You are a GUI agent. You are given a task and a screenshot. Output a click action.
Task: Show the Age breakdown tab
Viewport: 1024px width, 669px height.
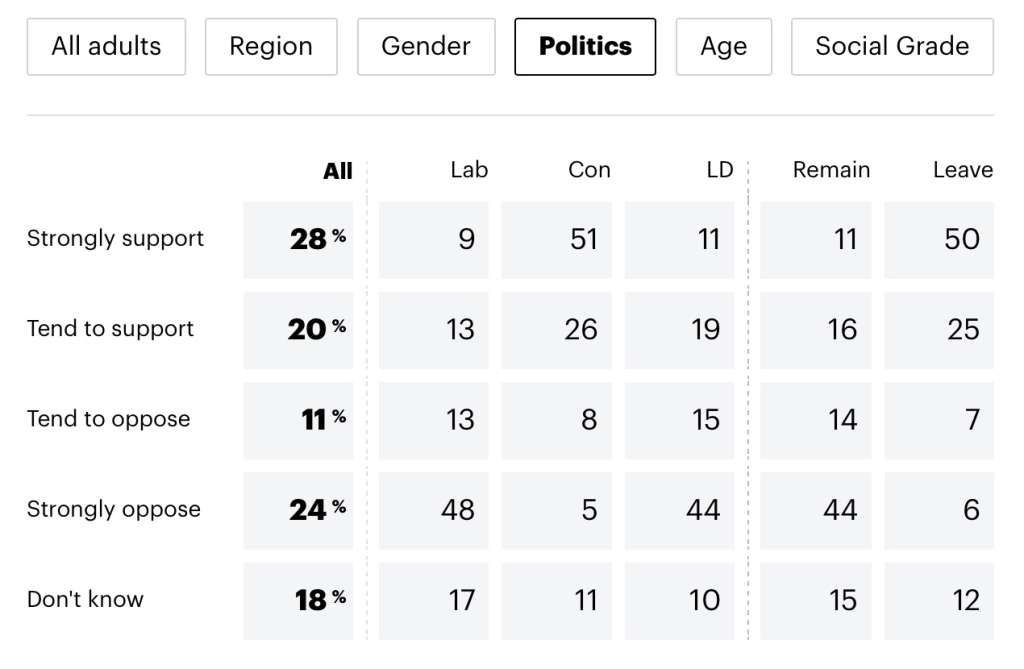724,46
